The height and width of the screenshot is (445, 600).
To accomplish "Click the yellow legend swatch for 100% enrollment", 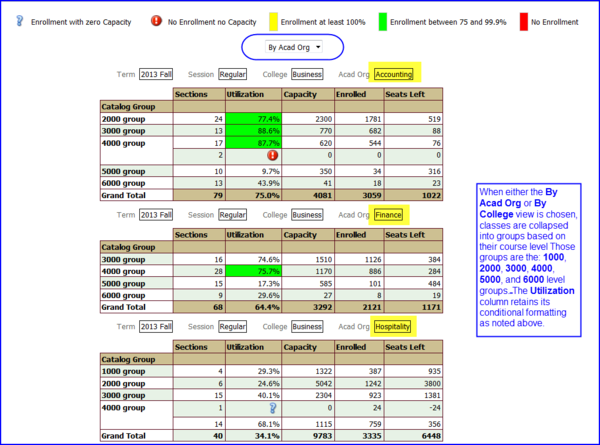I will (x=273, y=21).
